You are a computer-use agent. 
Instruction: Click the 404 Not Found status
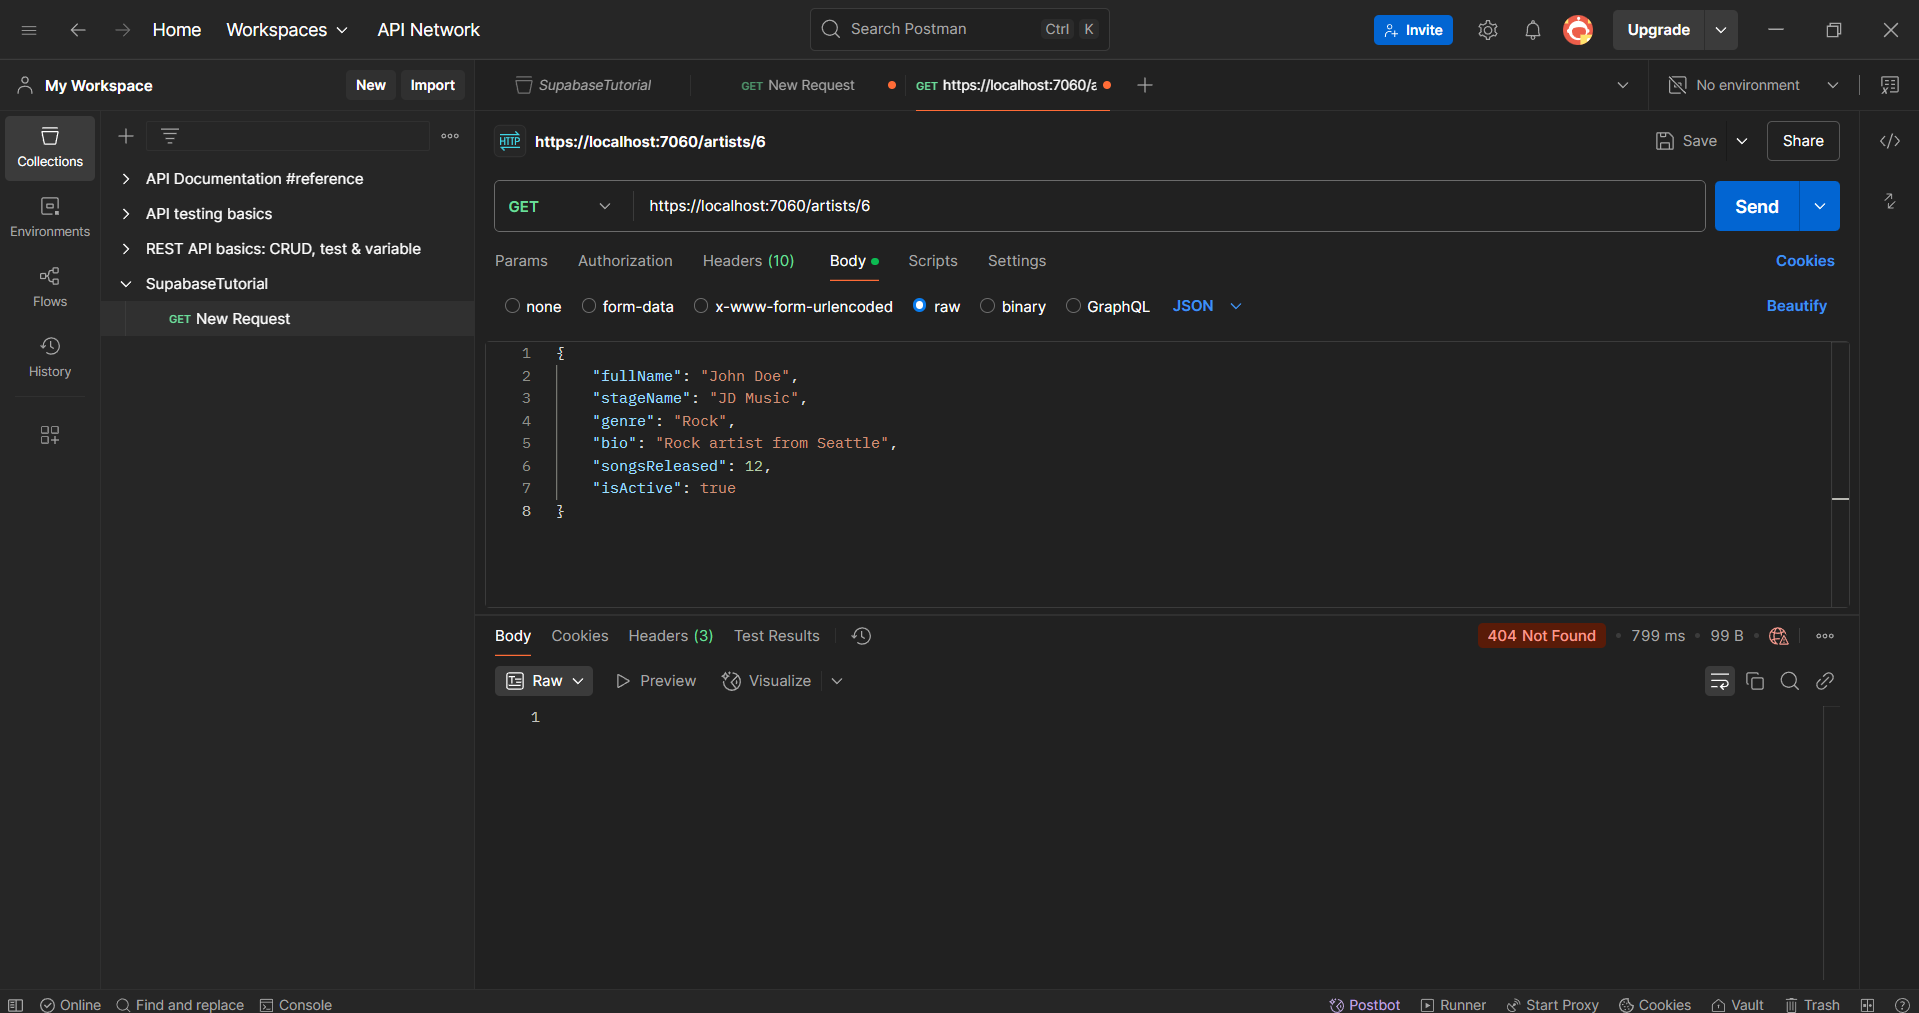click(1541, 636)
